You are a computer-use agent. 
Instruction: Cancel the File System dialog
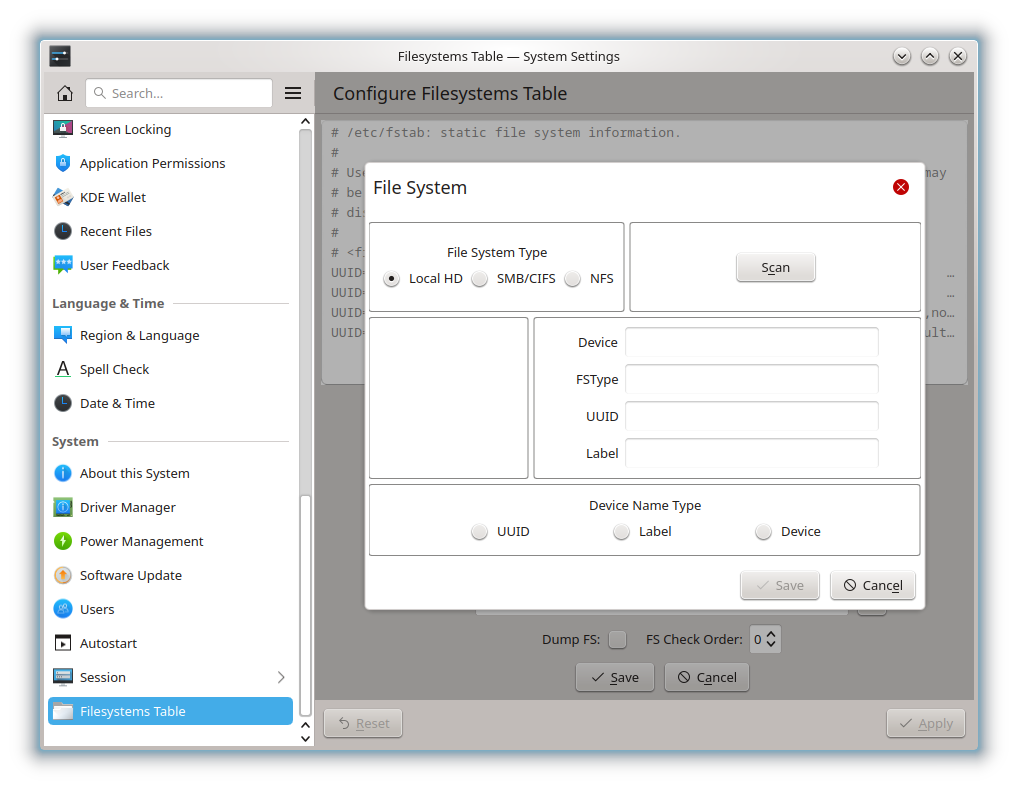(873, 586)
